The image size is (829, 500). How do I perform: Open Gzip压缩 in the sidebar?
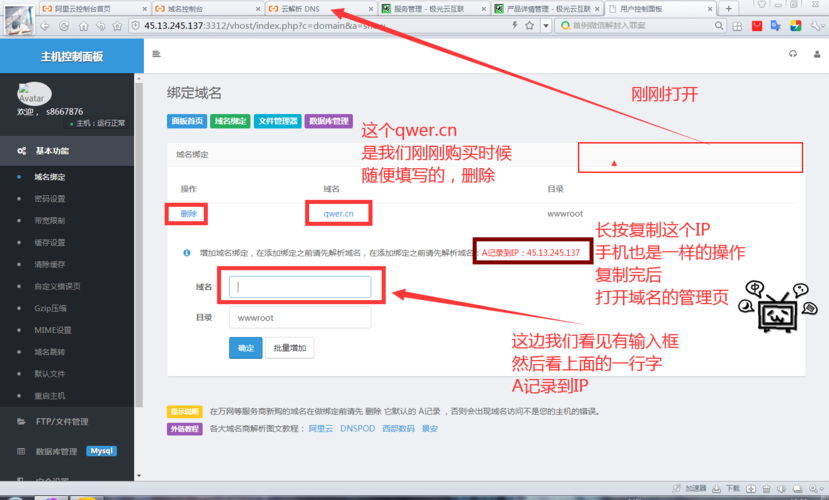click(50, 308)
